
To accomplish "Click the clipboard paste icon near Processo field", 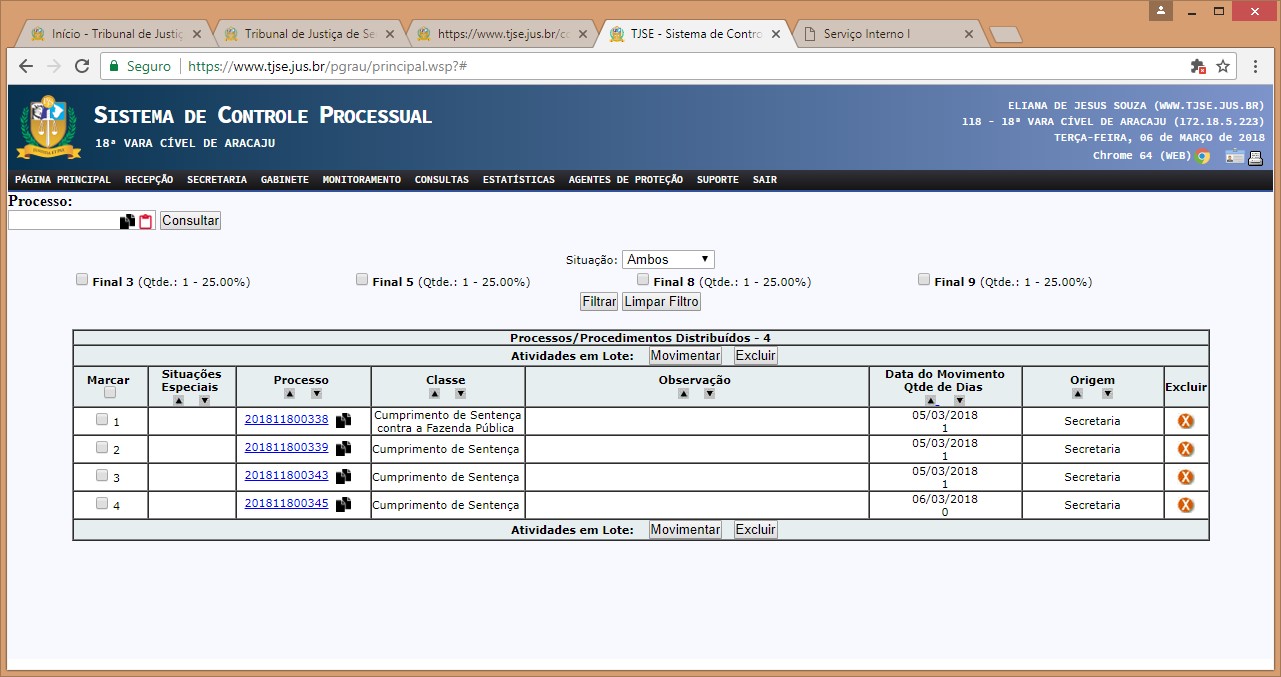I will tap(145, 222).
